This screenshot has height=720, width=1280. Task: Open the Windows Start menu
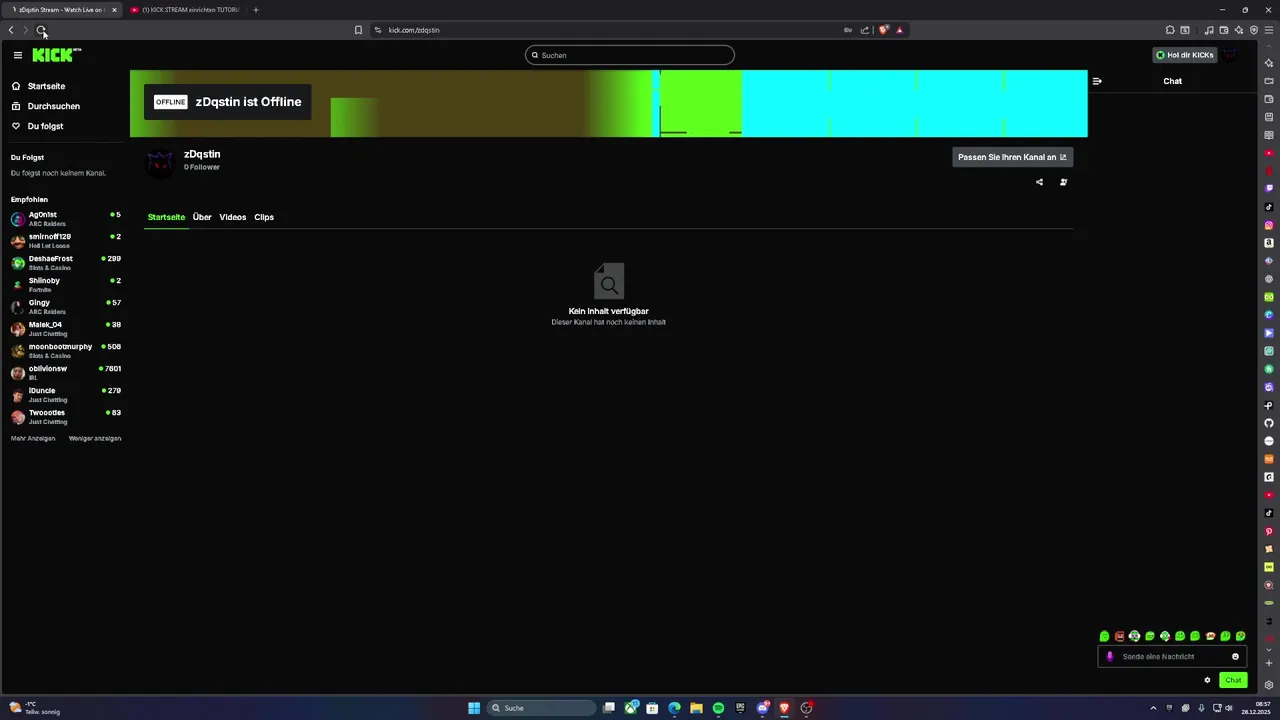pos(474,708)
